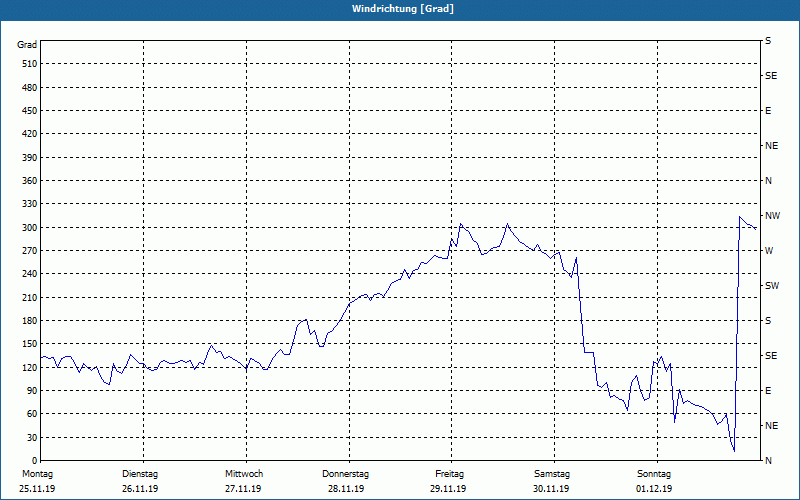The height and width of the screenshot is (500, 800).
Task: Click the 510 value on the Grad axis
Action: 30,64
